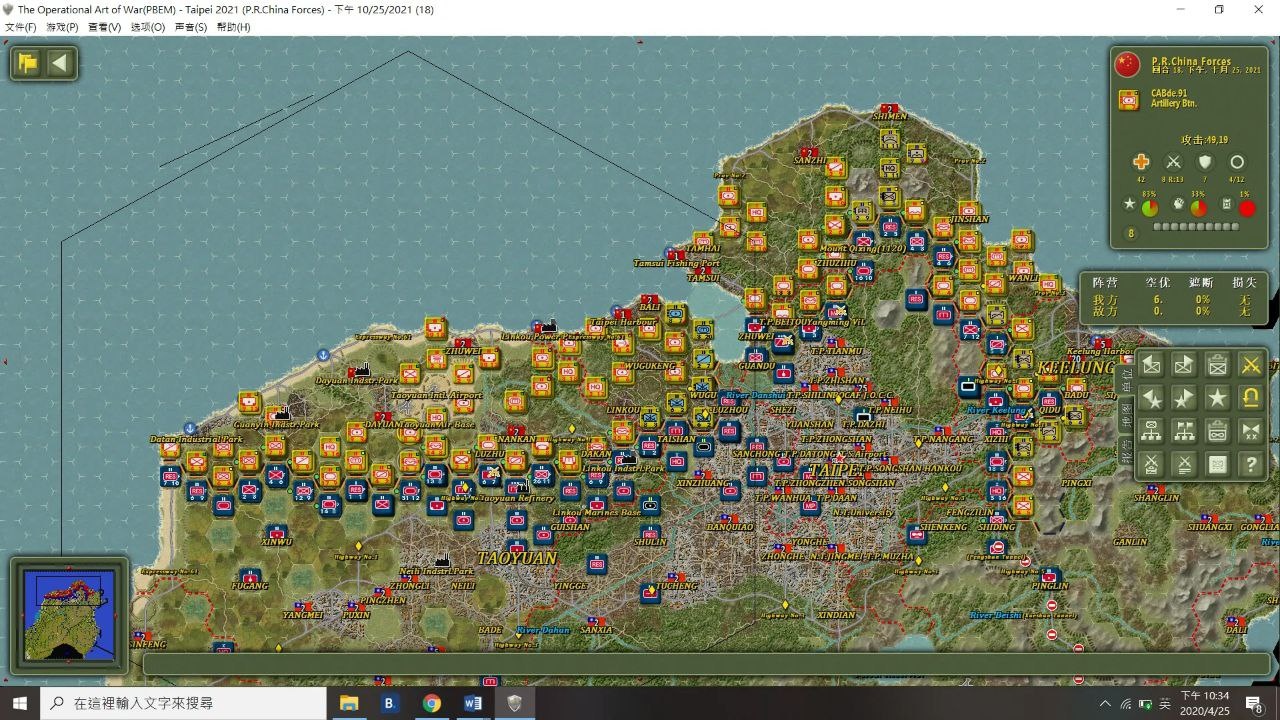The width and height of the screenshot is (1280, 720).
Task: Click the CABde.91 artillery unit icon
Action: (1129, 100)
